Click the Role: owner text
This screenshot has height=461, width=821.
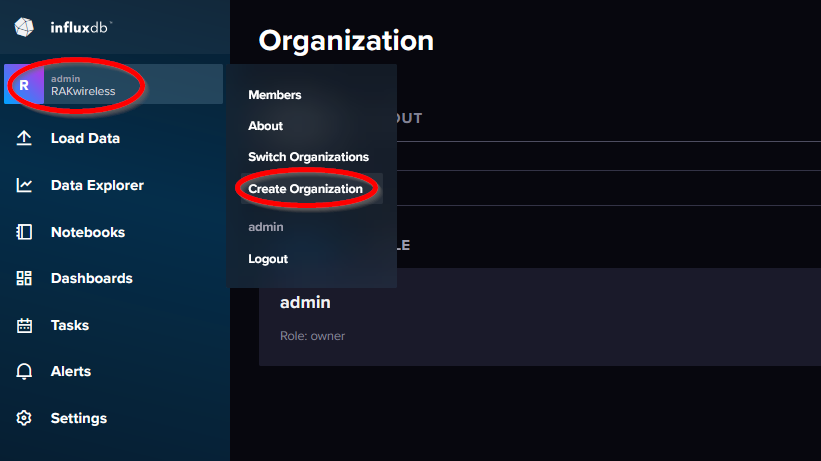pos(313,336)
